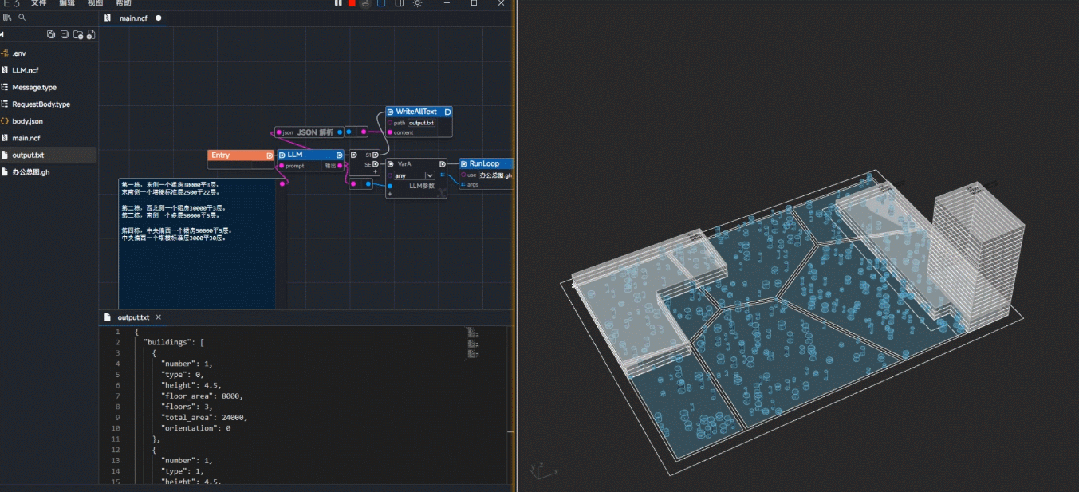
Task: Click the plus expander at bottom of VarA node
Action: [x=390, y=195]
